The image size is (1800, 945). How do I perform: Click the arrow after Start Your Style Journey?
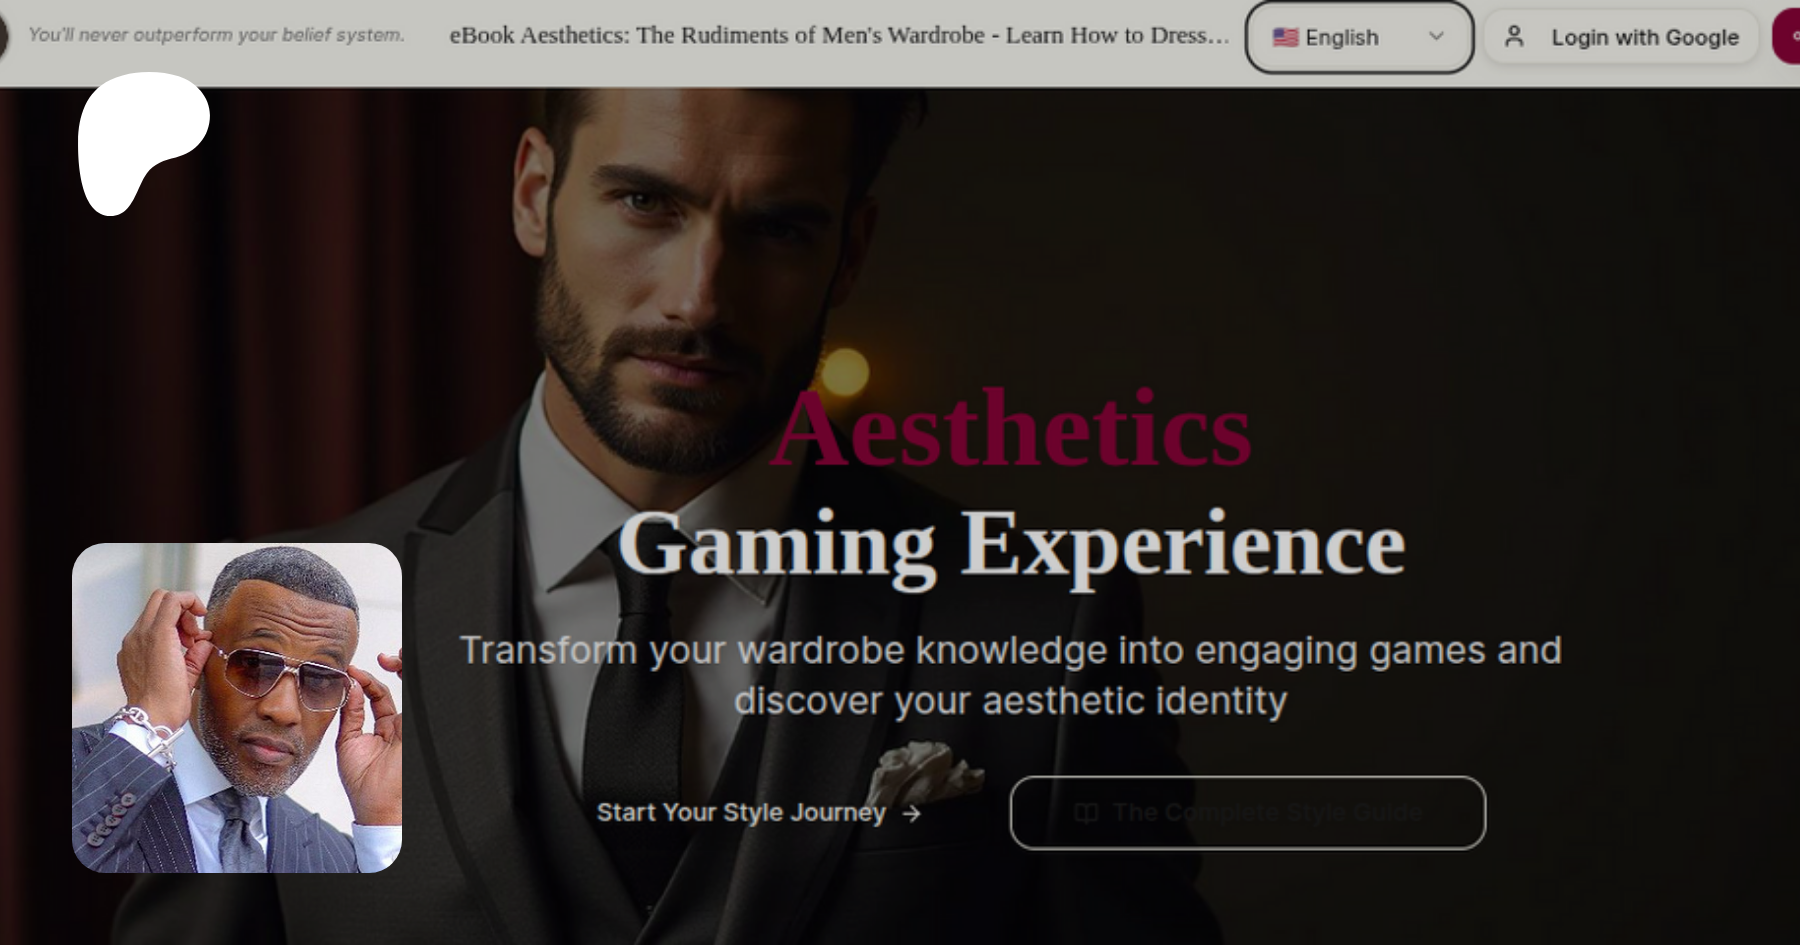pyautogui.click(x=911, y=814)
